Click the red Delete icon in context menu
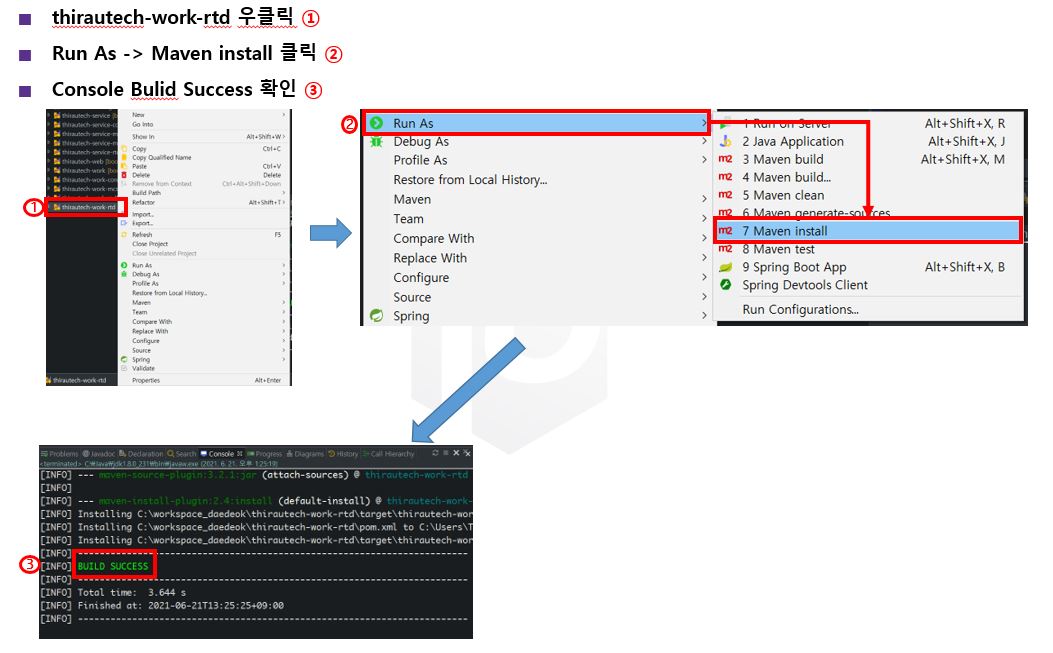Screen dimensions: 1053x653 coord(124,175)
